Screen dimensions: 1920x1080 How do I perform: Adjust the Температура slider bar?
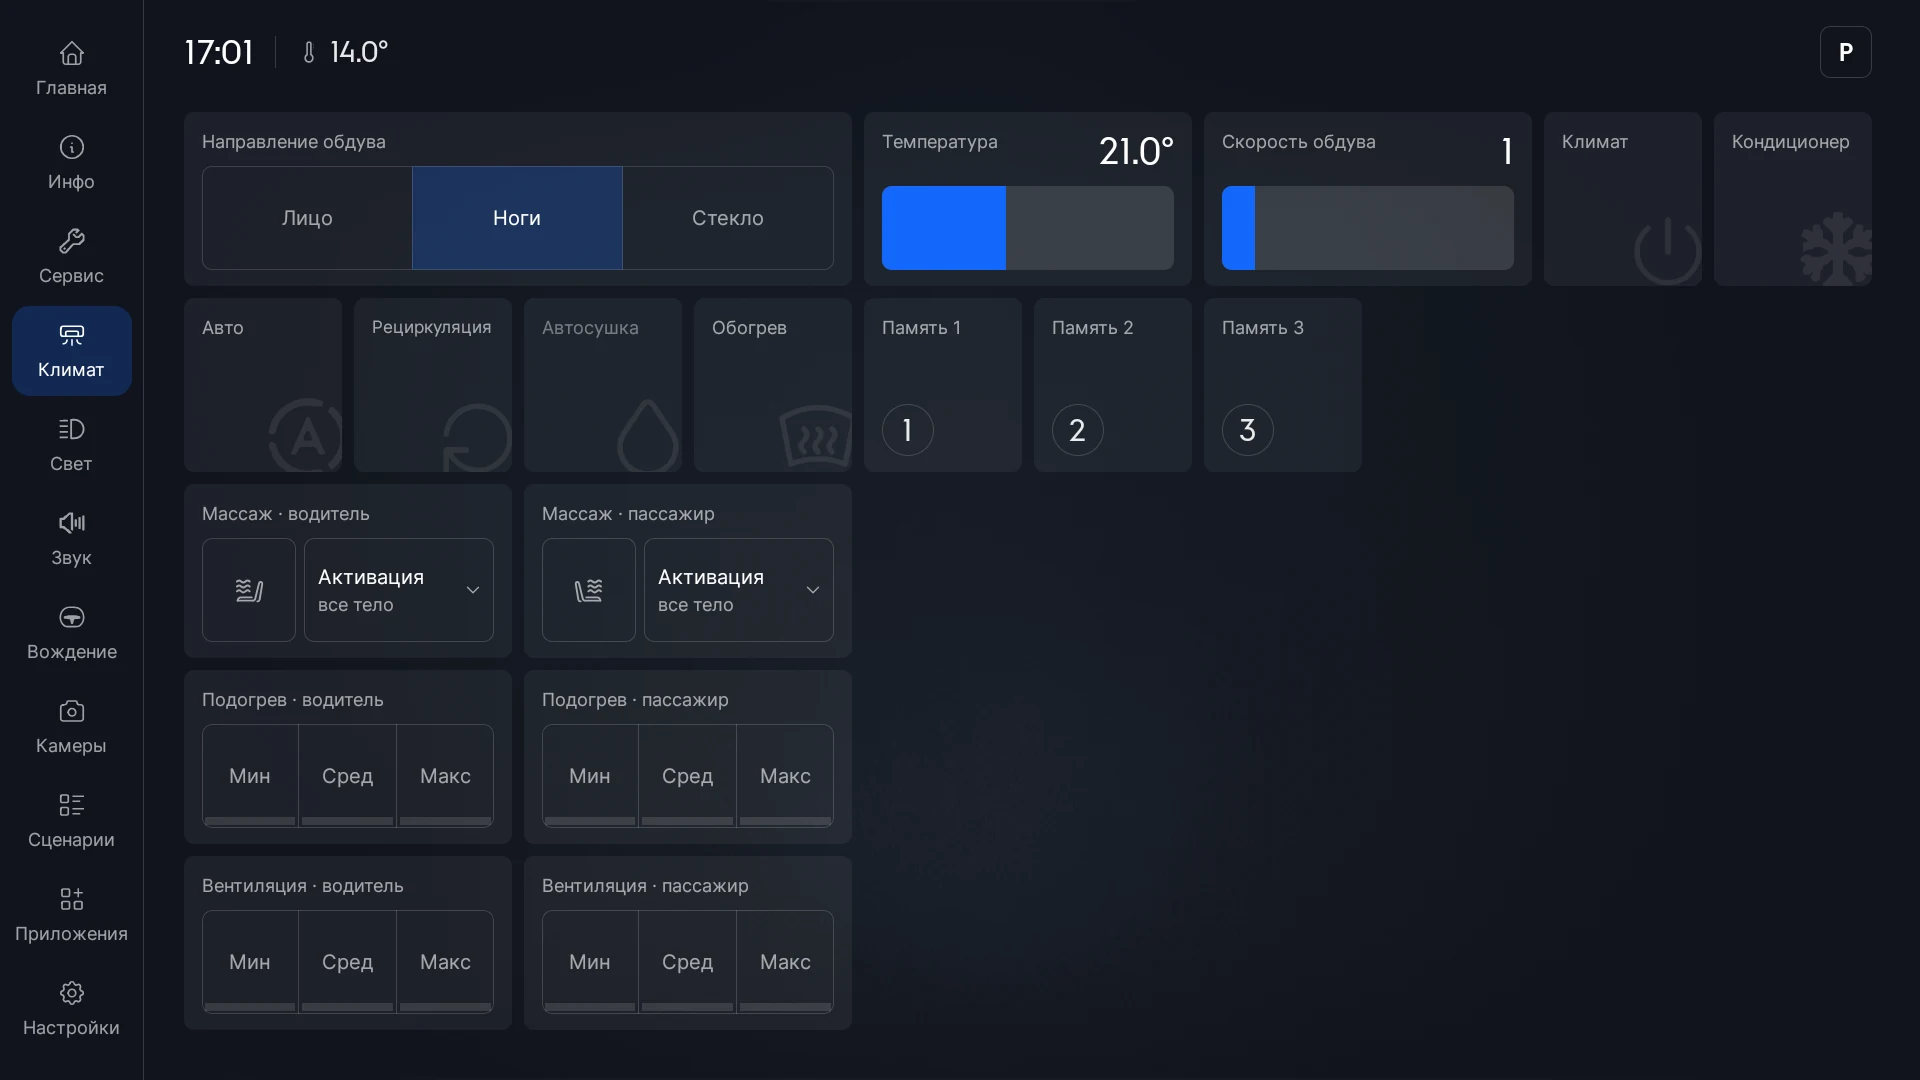1028,228
